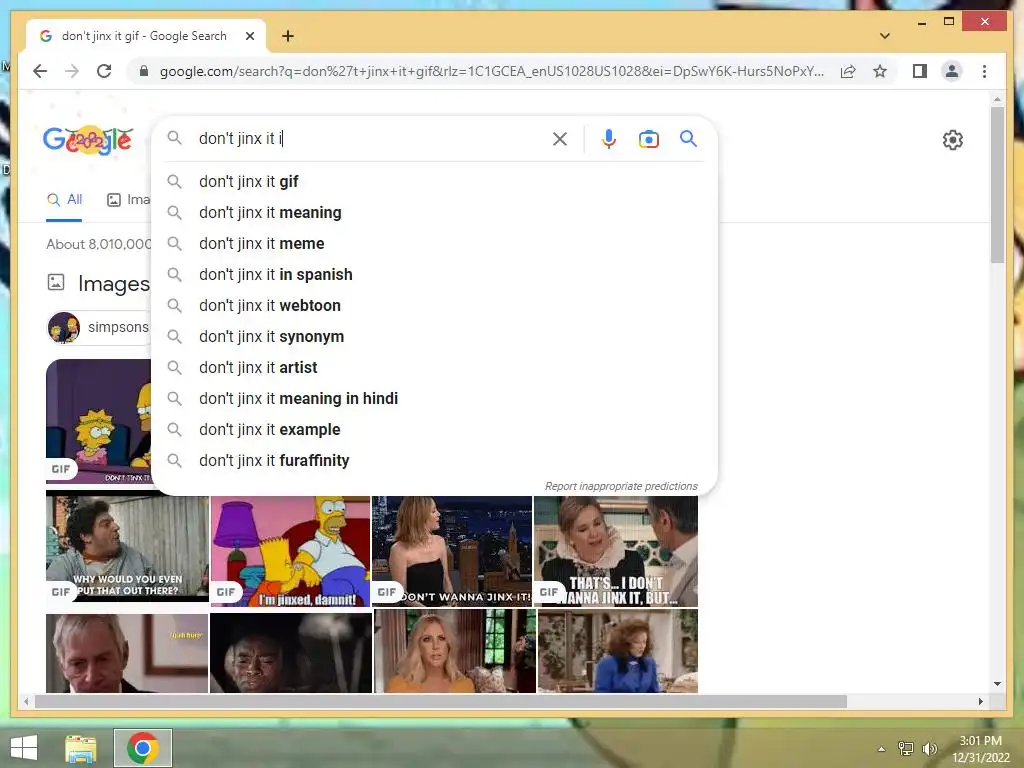Select the simpsons image filter chip
The height and width of the screenshot is (768, 1024).
[99, 327]
